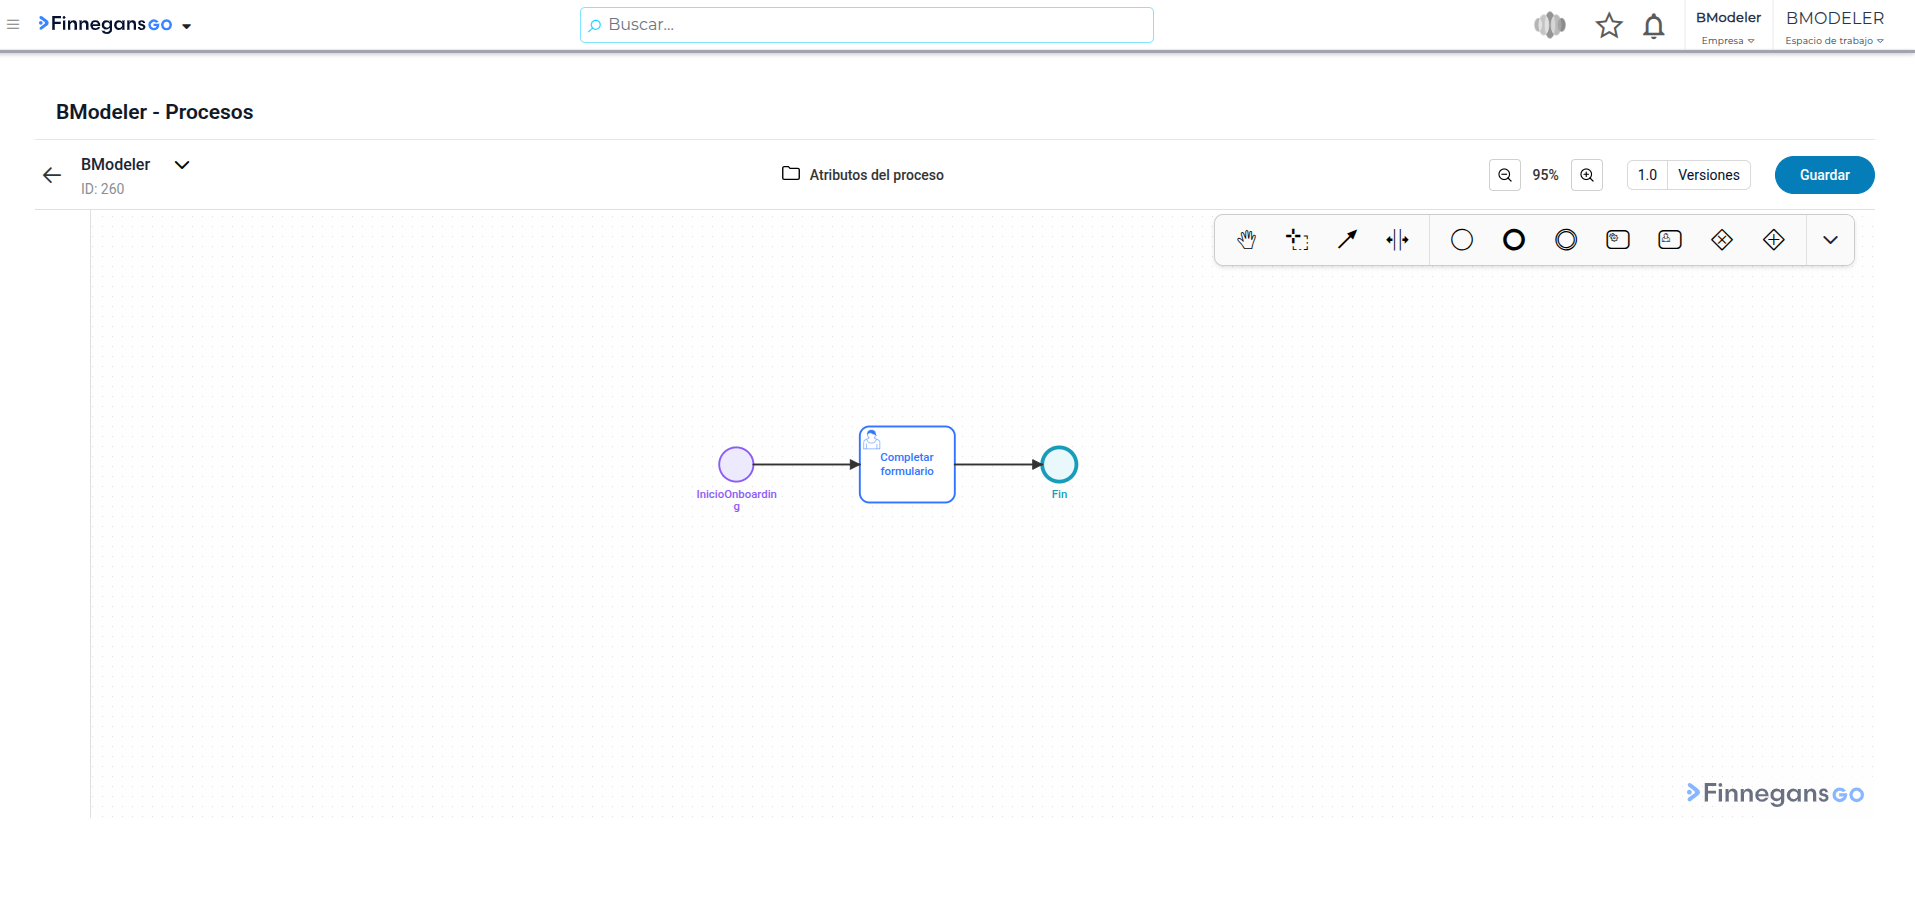The image size is (1915, 906).
Task: Click the Guardar button
Action: pyautogui.click(x=1824, y=175)
